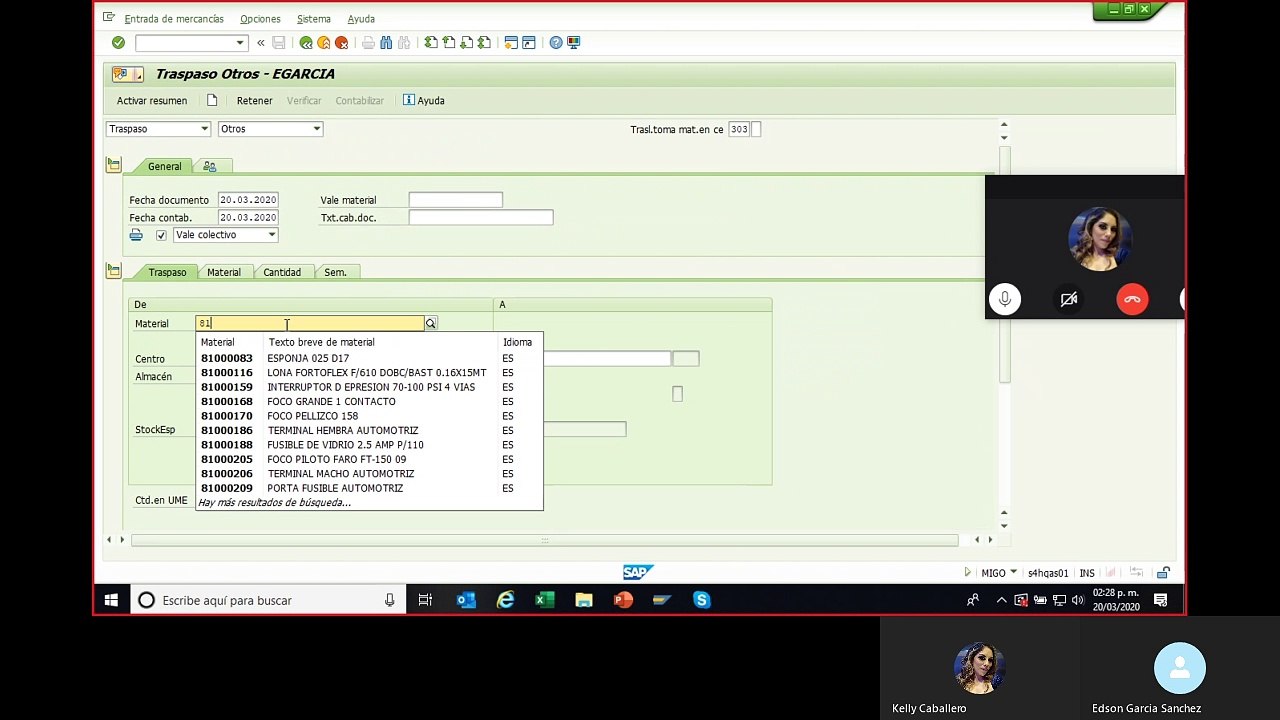
Task: Click the Retener button
Action: (254, 101)
